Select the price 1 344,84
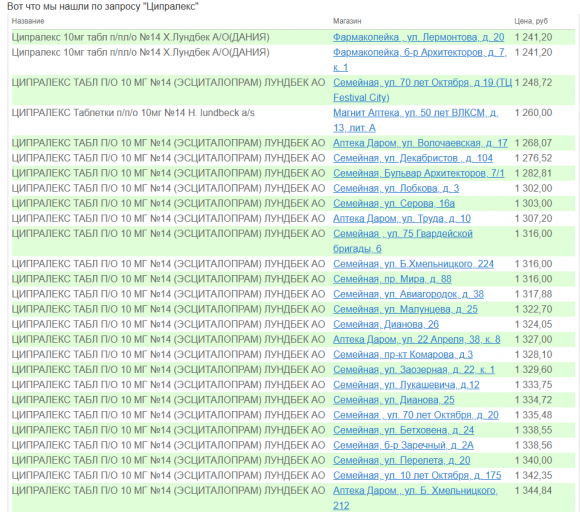This screenshot has height=512, width=580. (x=533, y=491)
